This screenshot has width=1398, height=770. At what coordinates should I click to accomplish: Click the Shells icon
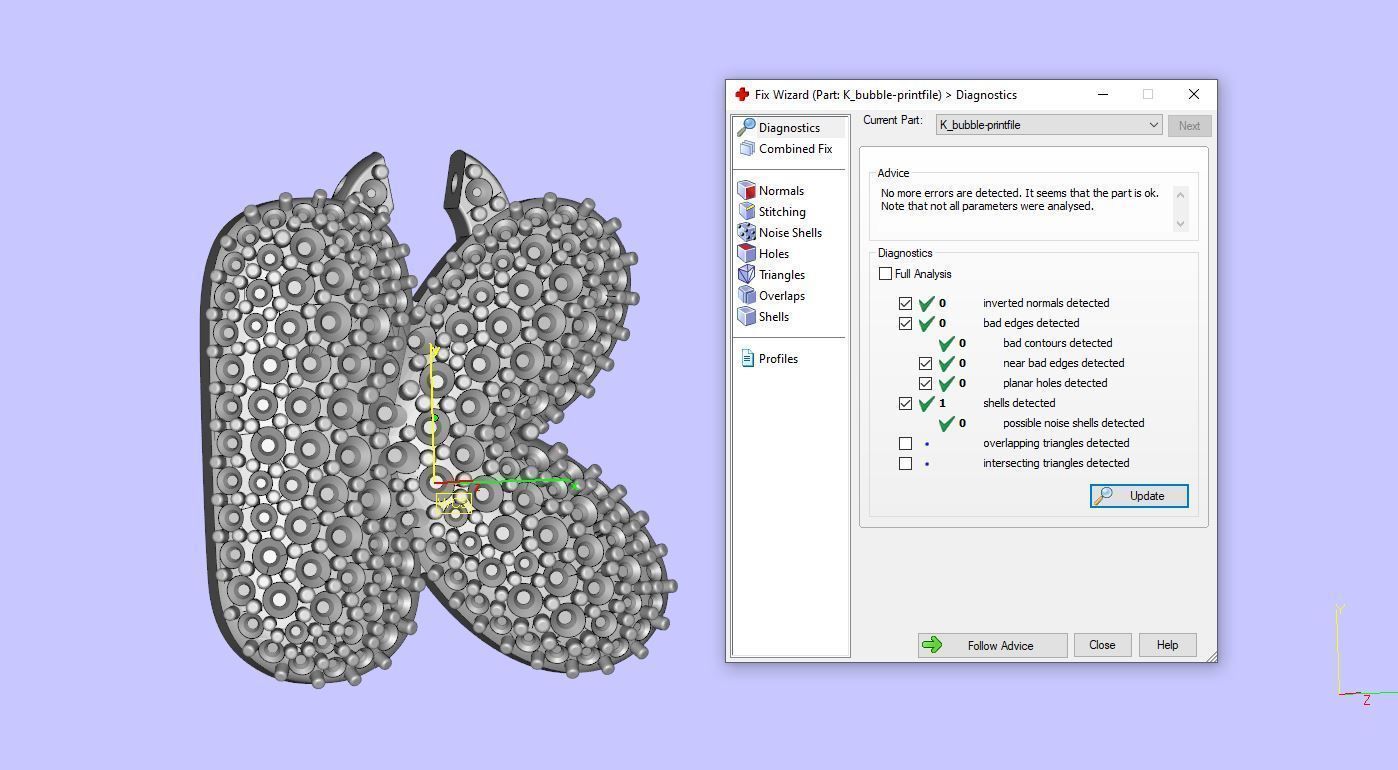746,316
